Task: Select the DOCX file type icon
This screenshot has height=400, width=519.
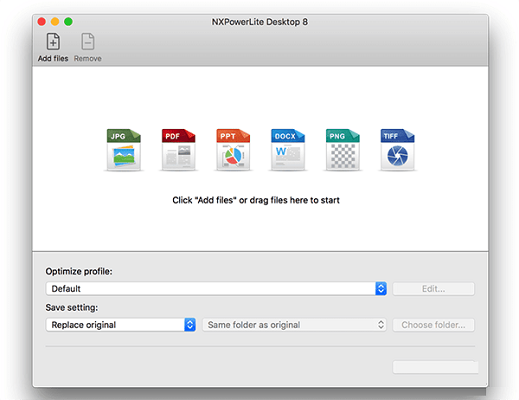Action: coord(288,150)
